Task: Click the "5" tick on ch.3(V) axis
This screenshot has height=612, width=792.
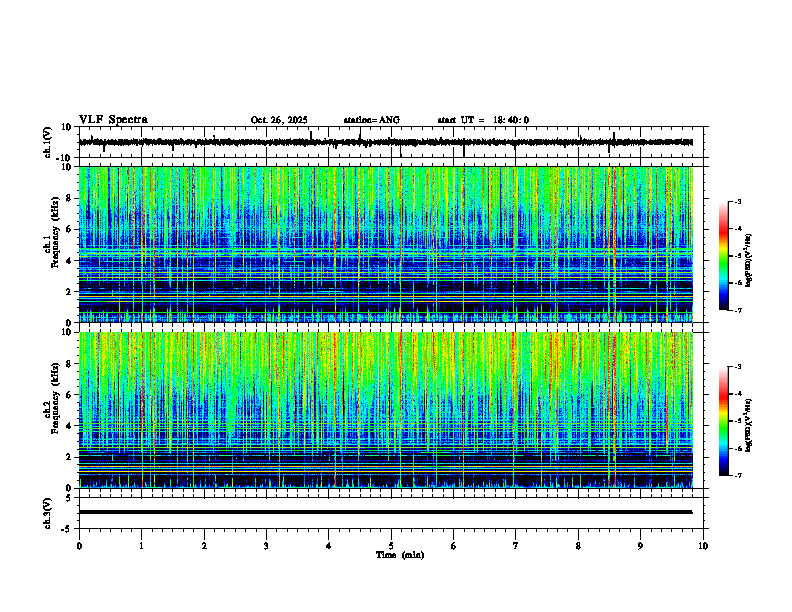Action: tap(69, 498)
